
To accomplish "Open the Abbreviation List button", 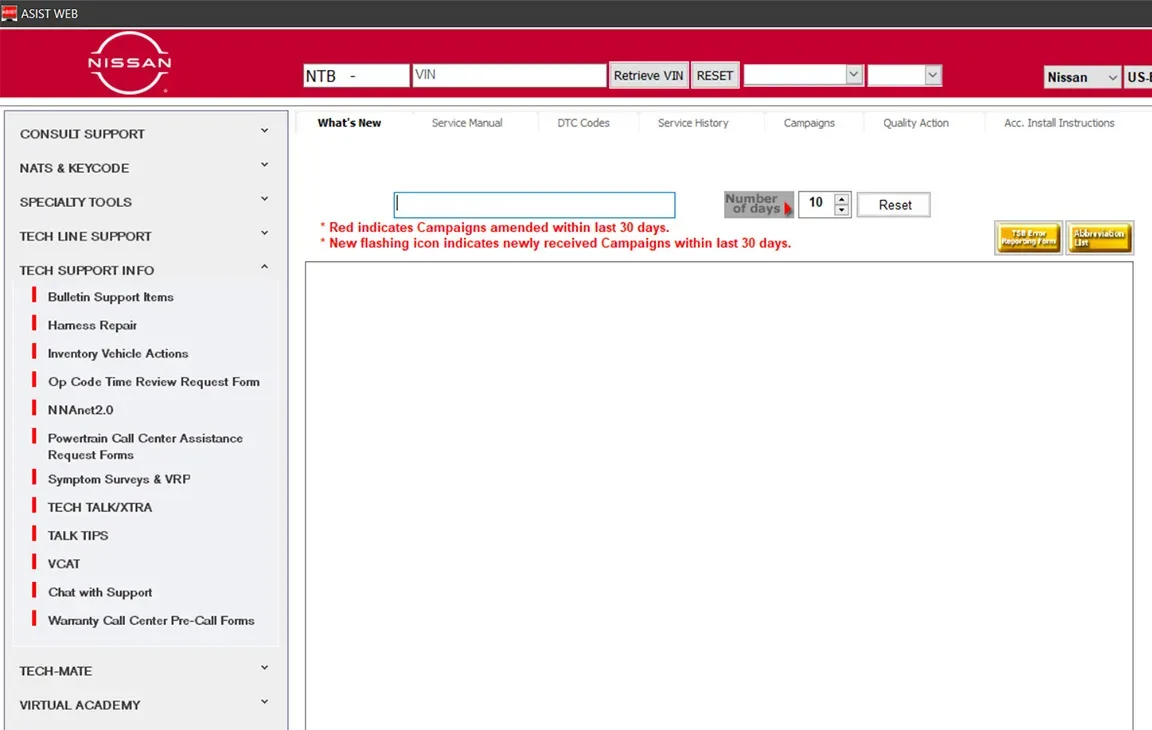I will tap(1099, 237).
